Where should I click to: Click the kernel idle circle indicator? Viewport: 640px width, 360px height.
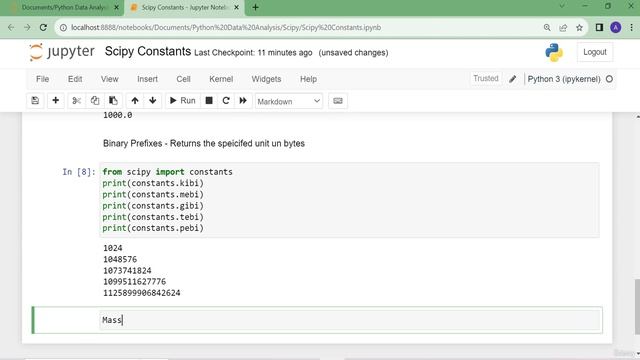tap(609, 79)
